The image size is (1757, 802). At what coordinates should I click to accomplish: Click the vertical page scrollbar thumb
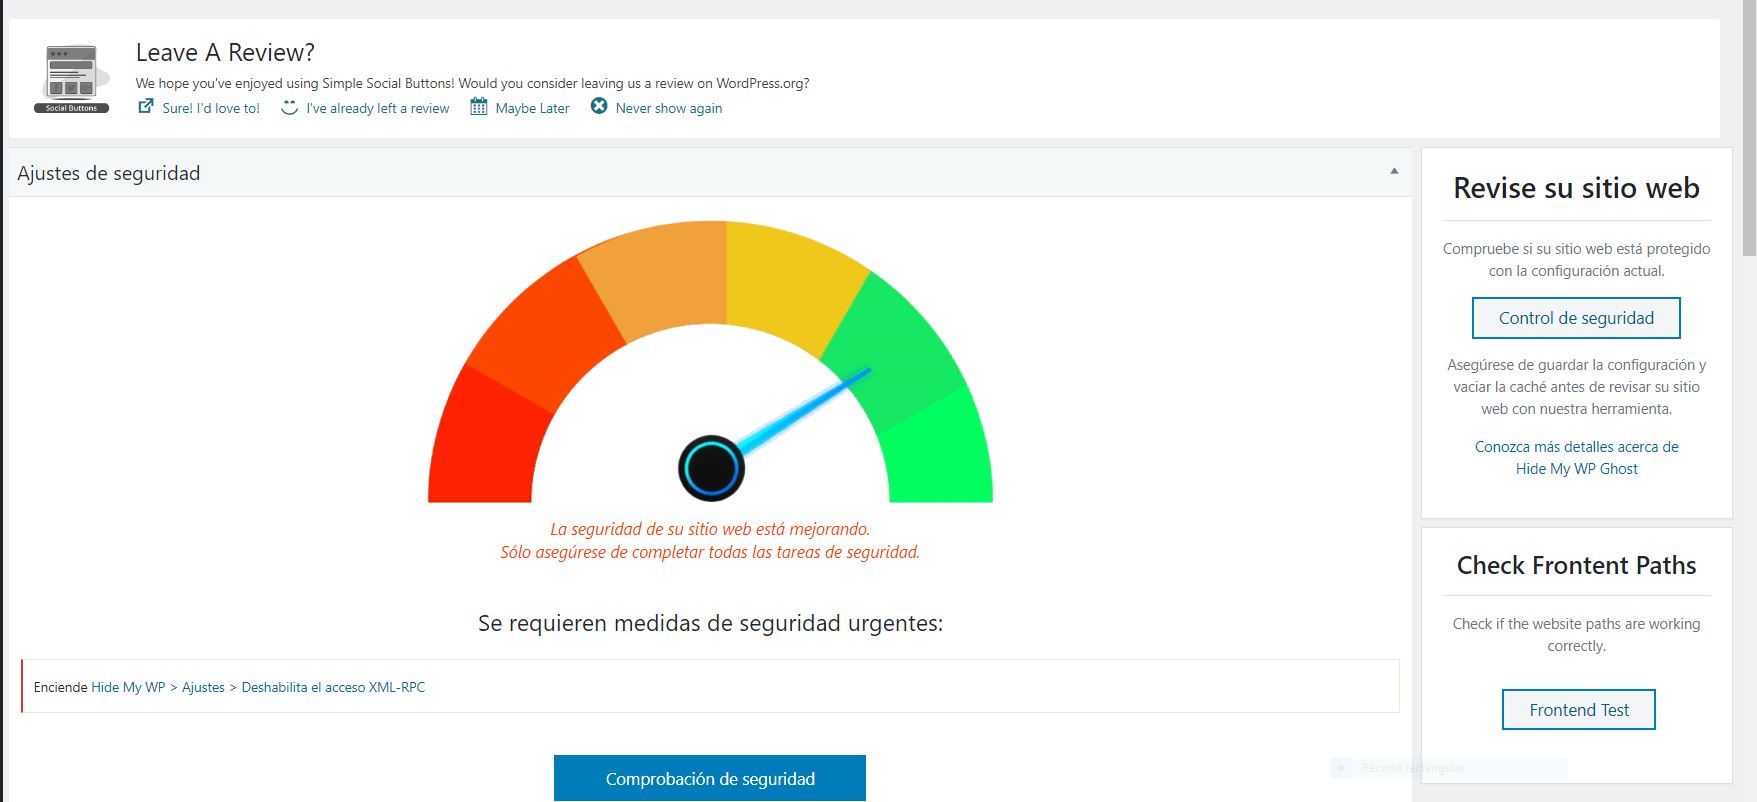pos(1749,127)
